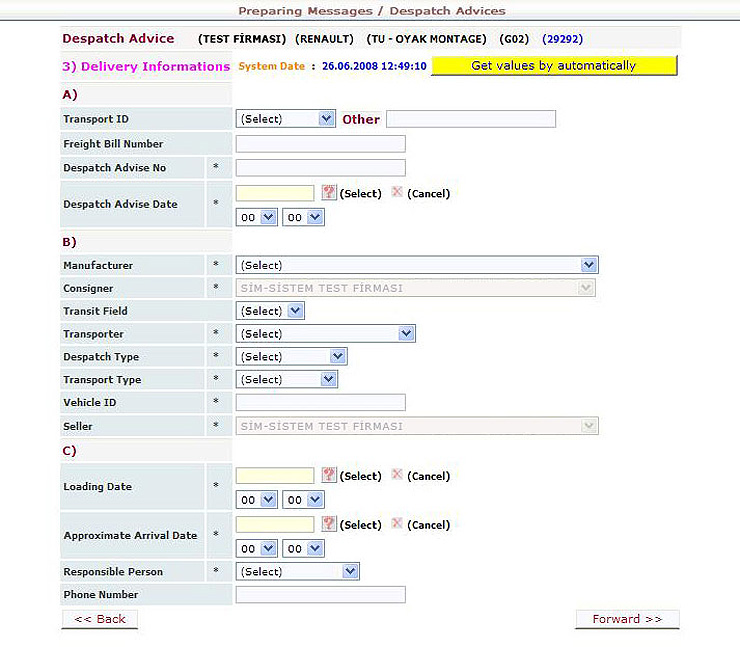Click the (TU - OYAK MONTAGE) text

[x=426, y=39]
